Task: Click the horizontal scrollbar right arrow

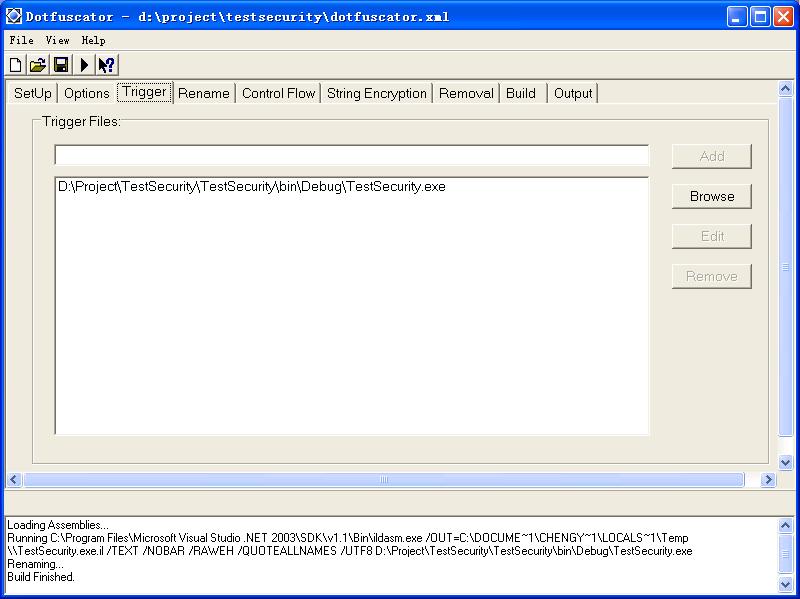Action: (768, 480)
